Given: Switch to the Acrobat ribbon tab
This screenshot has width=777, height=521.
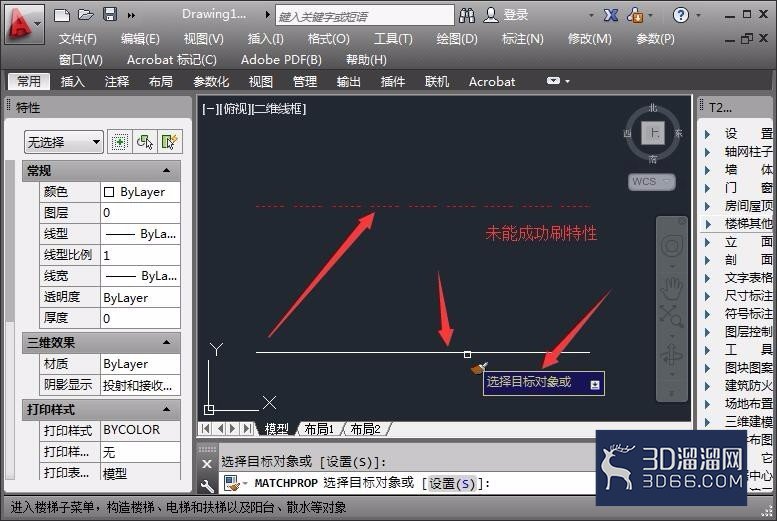Looking at the screenshot, I should point(492,81).
